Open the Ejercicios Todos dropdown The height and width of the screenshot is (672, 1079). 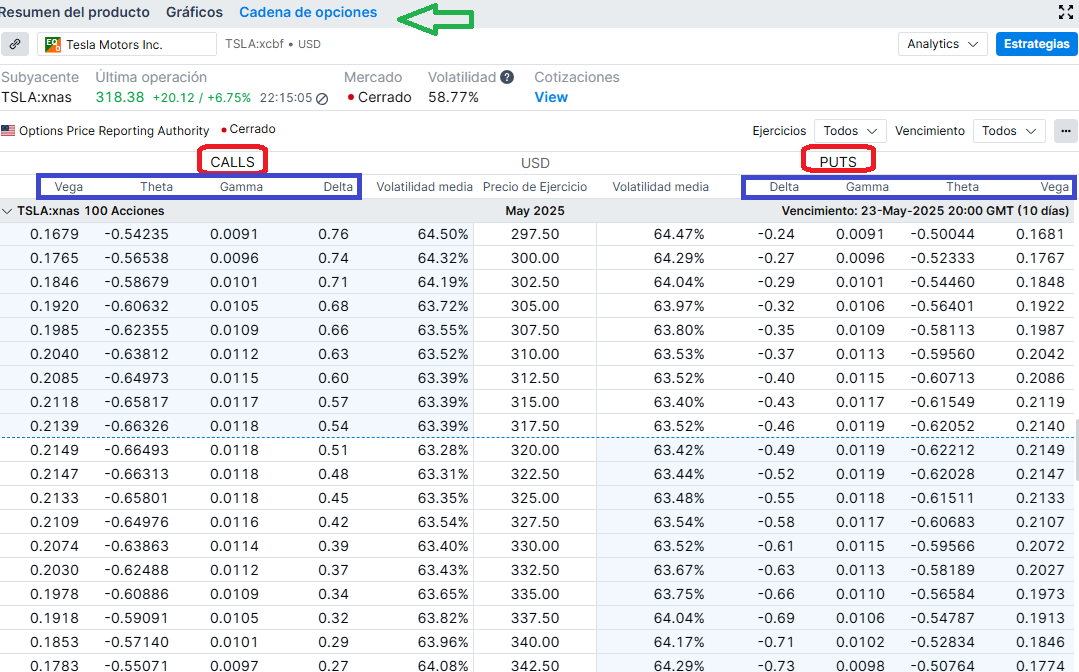point(850,131)
